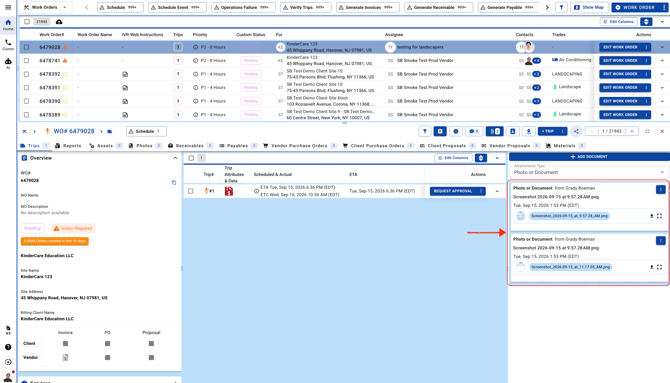Open IVR instructions icon for order 6478392

(125, 74)
